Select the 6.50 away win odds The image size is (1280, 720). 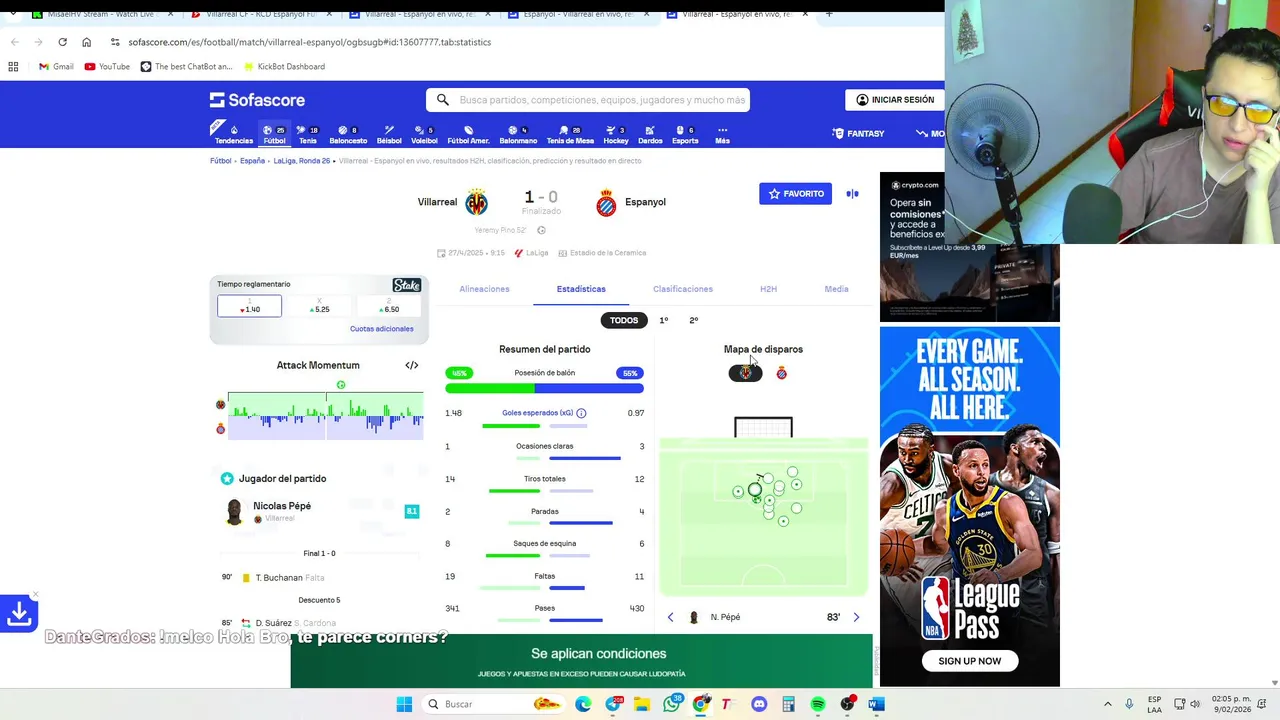pyautogui.click(x=389, y=306)
